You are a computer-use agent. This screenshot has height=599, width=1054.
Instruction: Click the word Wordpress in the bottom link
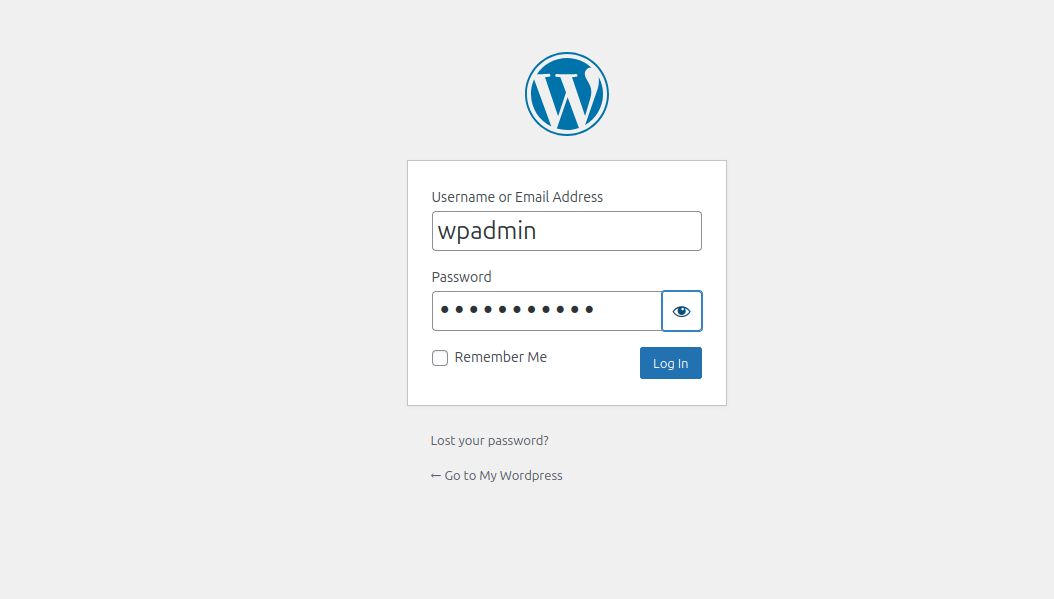click(531, 475)
